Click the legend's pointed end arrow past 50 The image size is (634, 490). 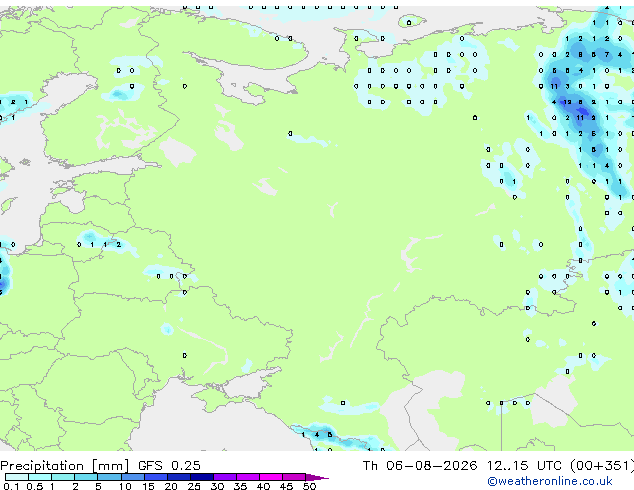point(317,477)
